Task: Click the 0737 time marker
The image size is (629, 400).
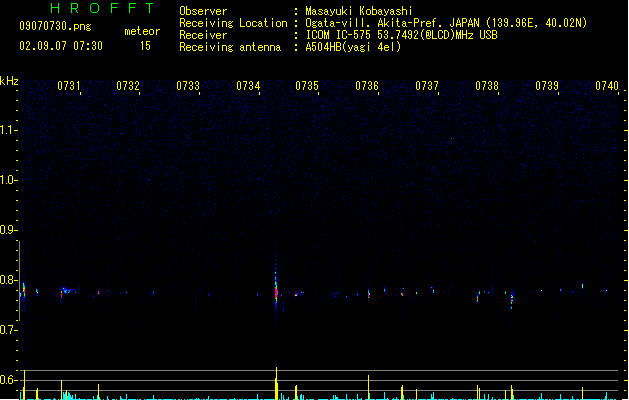Action: pyautogui.click(x=427, y=86)
